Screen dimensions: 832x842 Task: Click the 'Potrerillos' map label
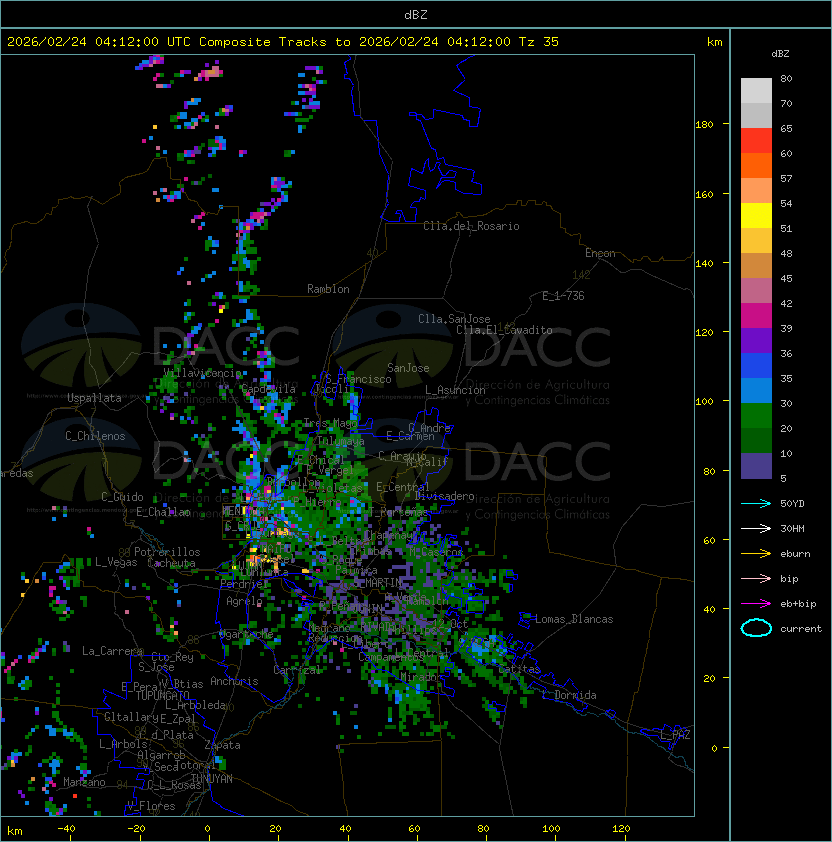(167, 552)
